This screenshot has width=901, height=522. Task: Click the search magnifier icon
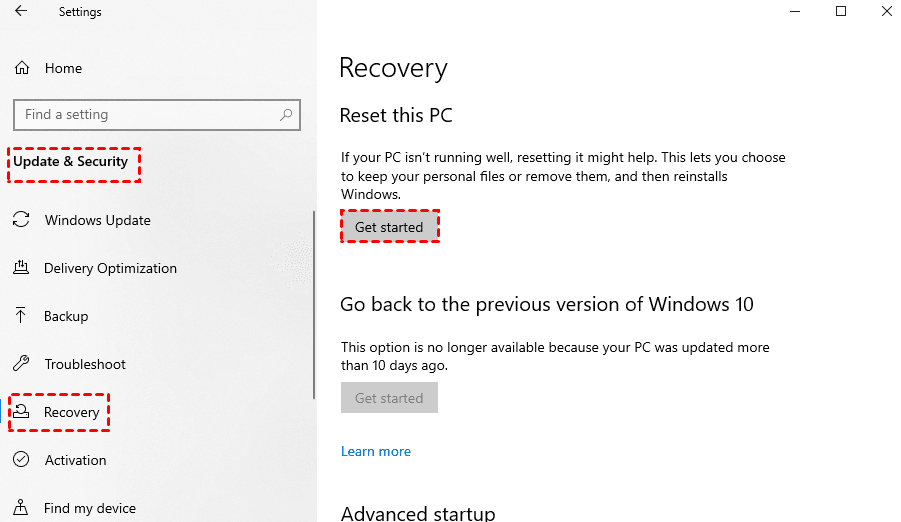point(287,114)
